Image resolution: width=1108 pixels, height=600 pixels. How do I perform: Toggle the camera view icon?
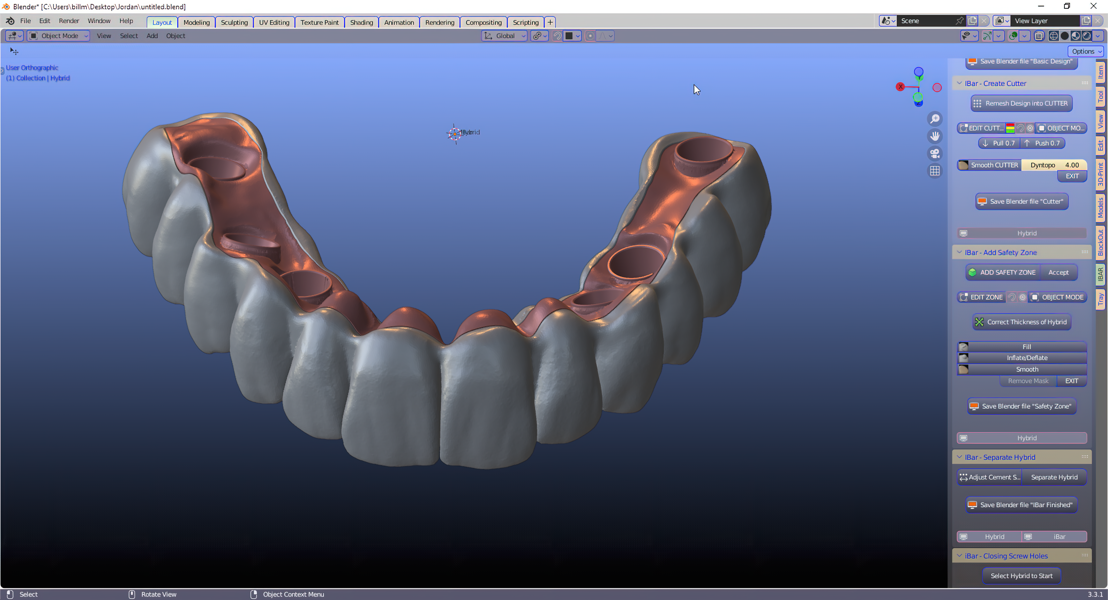[x=935, y=154]
